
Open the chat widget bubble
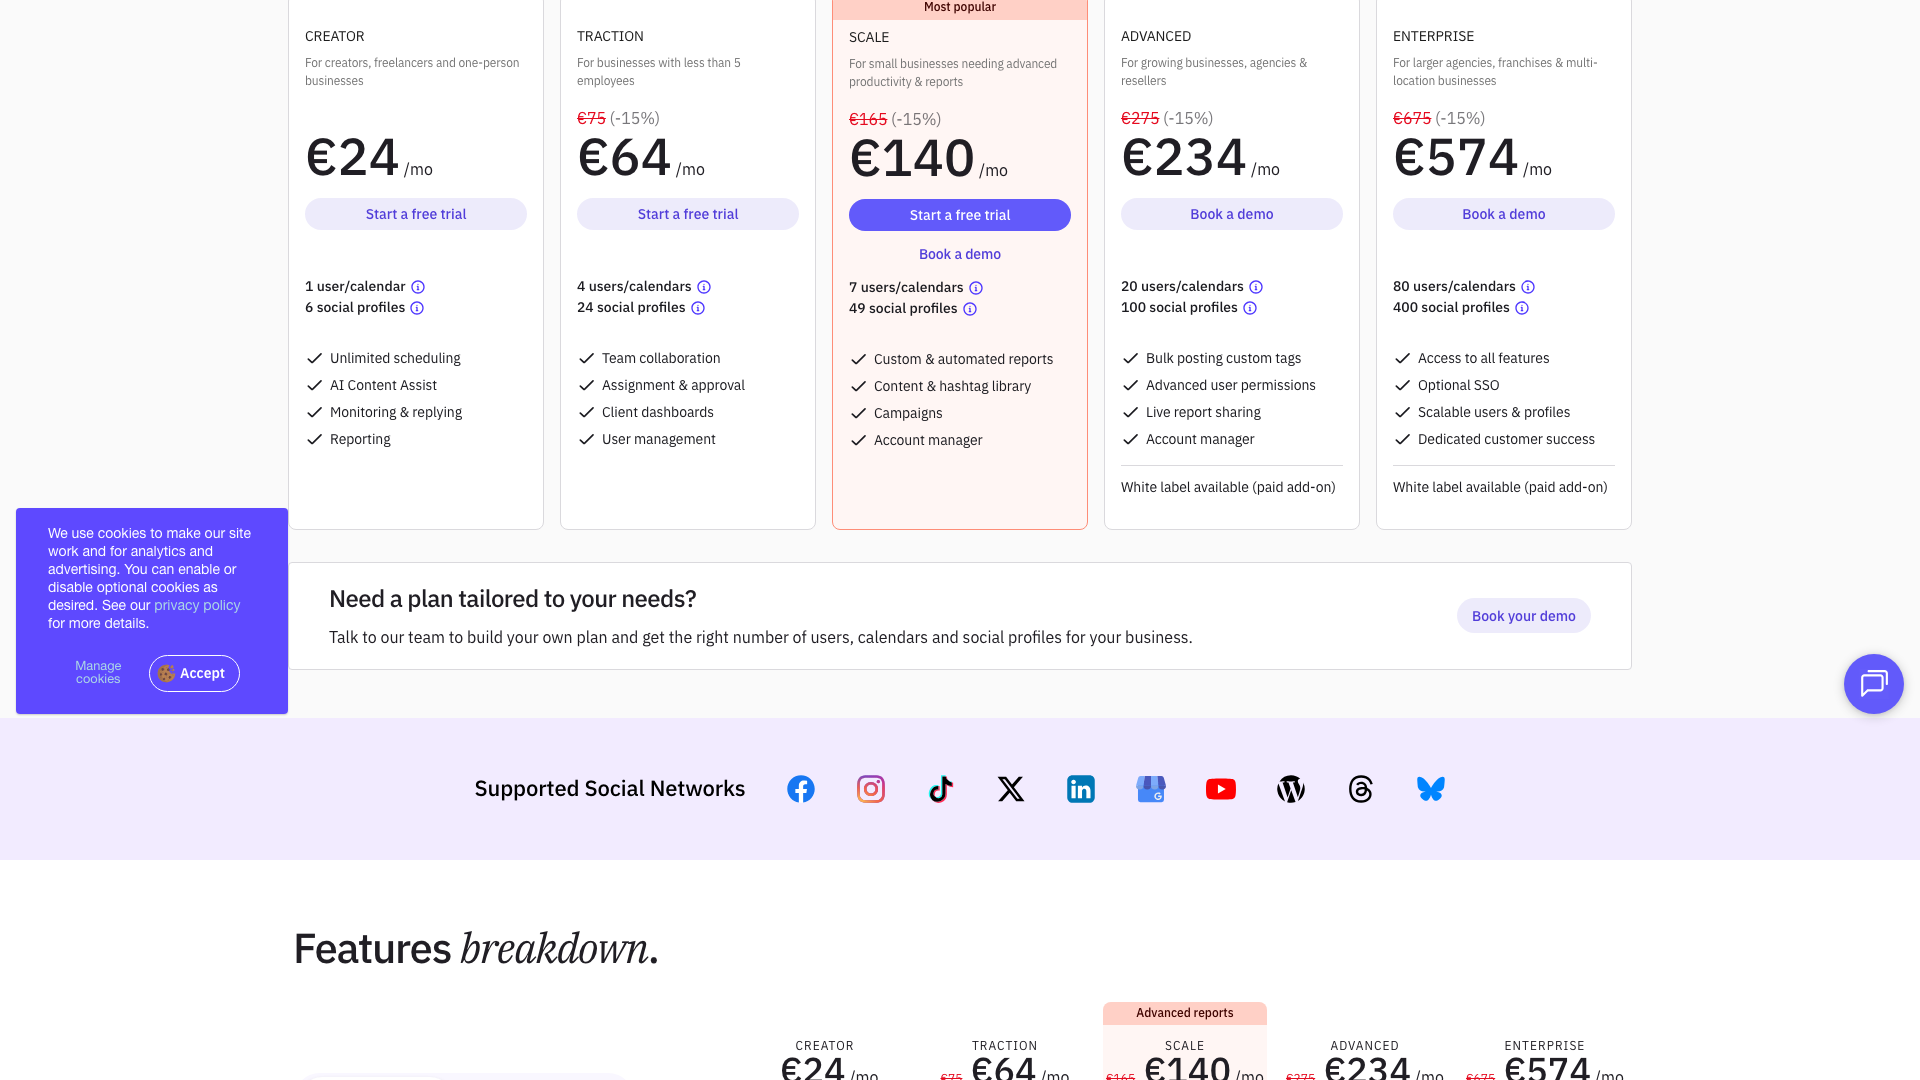(1874, 684)
